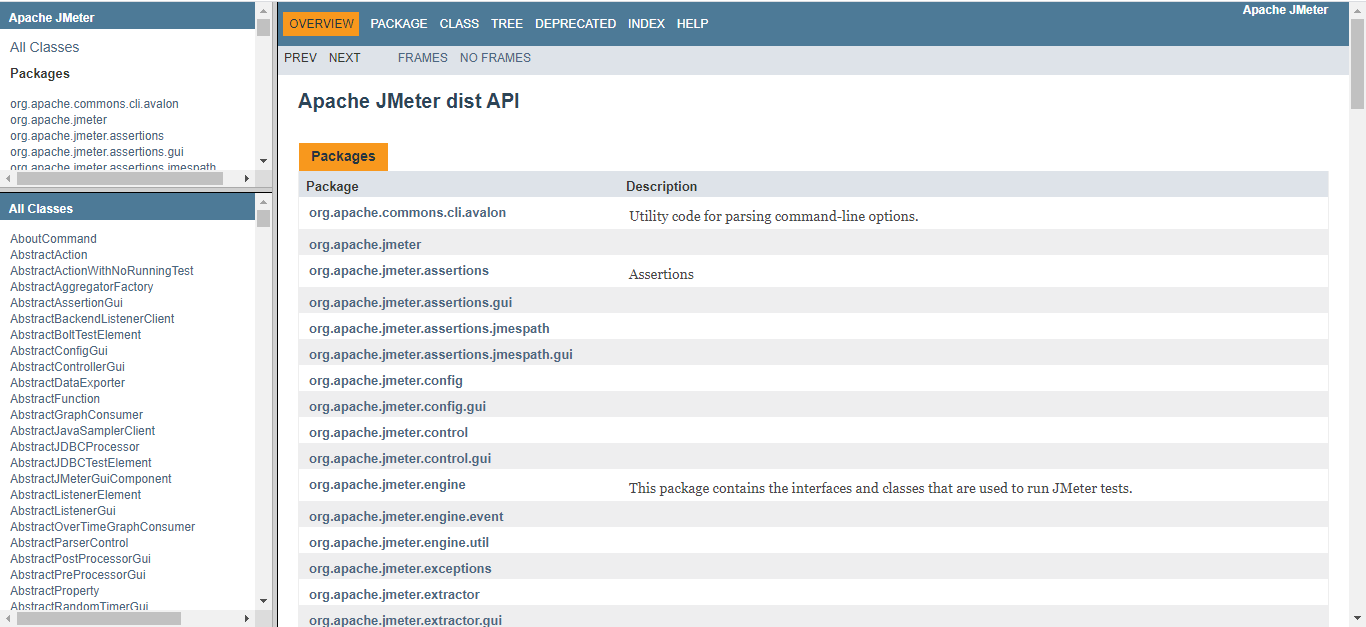1366x627 pixels.
Task: Open the AboutCommand class
Action: pos(53,239)
